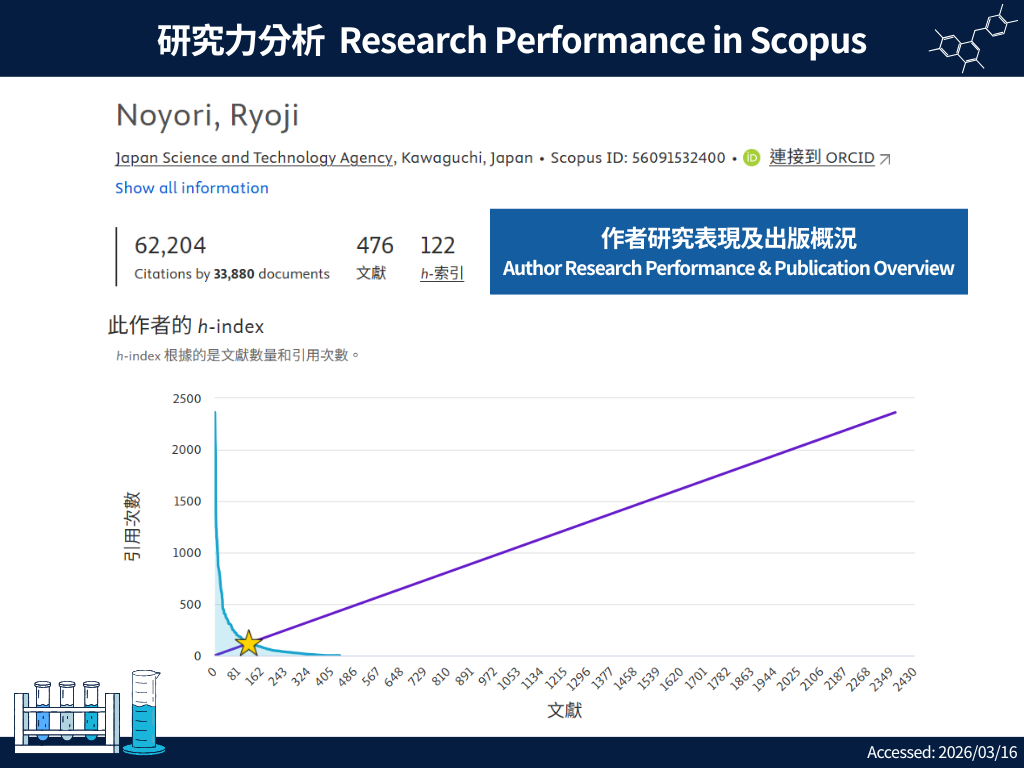The width and height of the screenshot is (1024, 768).
Task: Click the molecule structure icon in header
Action: tap(970, 39)
